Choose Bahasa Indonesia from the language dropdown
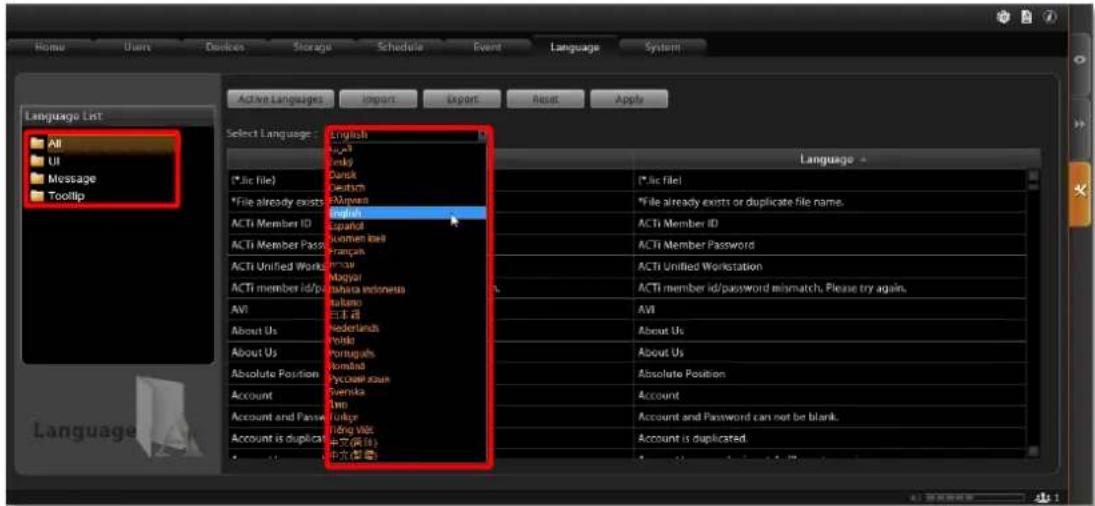 pos(408,290)
